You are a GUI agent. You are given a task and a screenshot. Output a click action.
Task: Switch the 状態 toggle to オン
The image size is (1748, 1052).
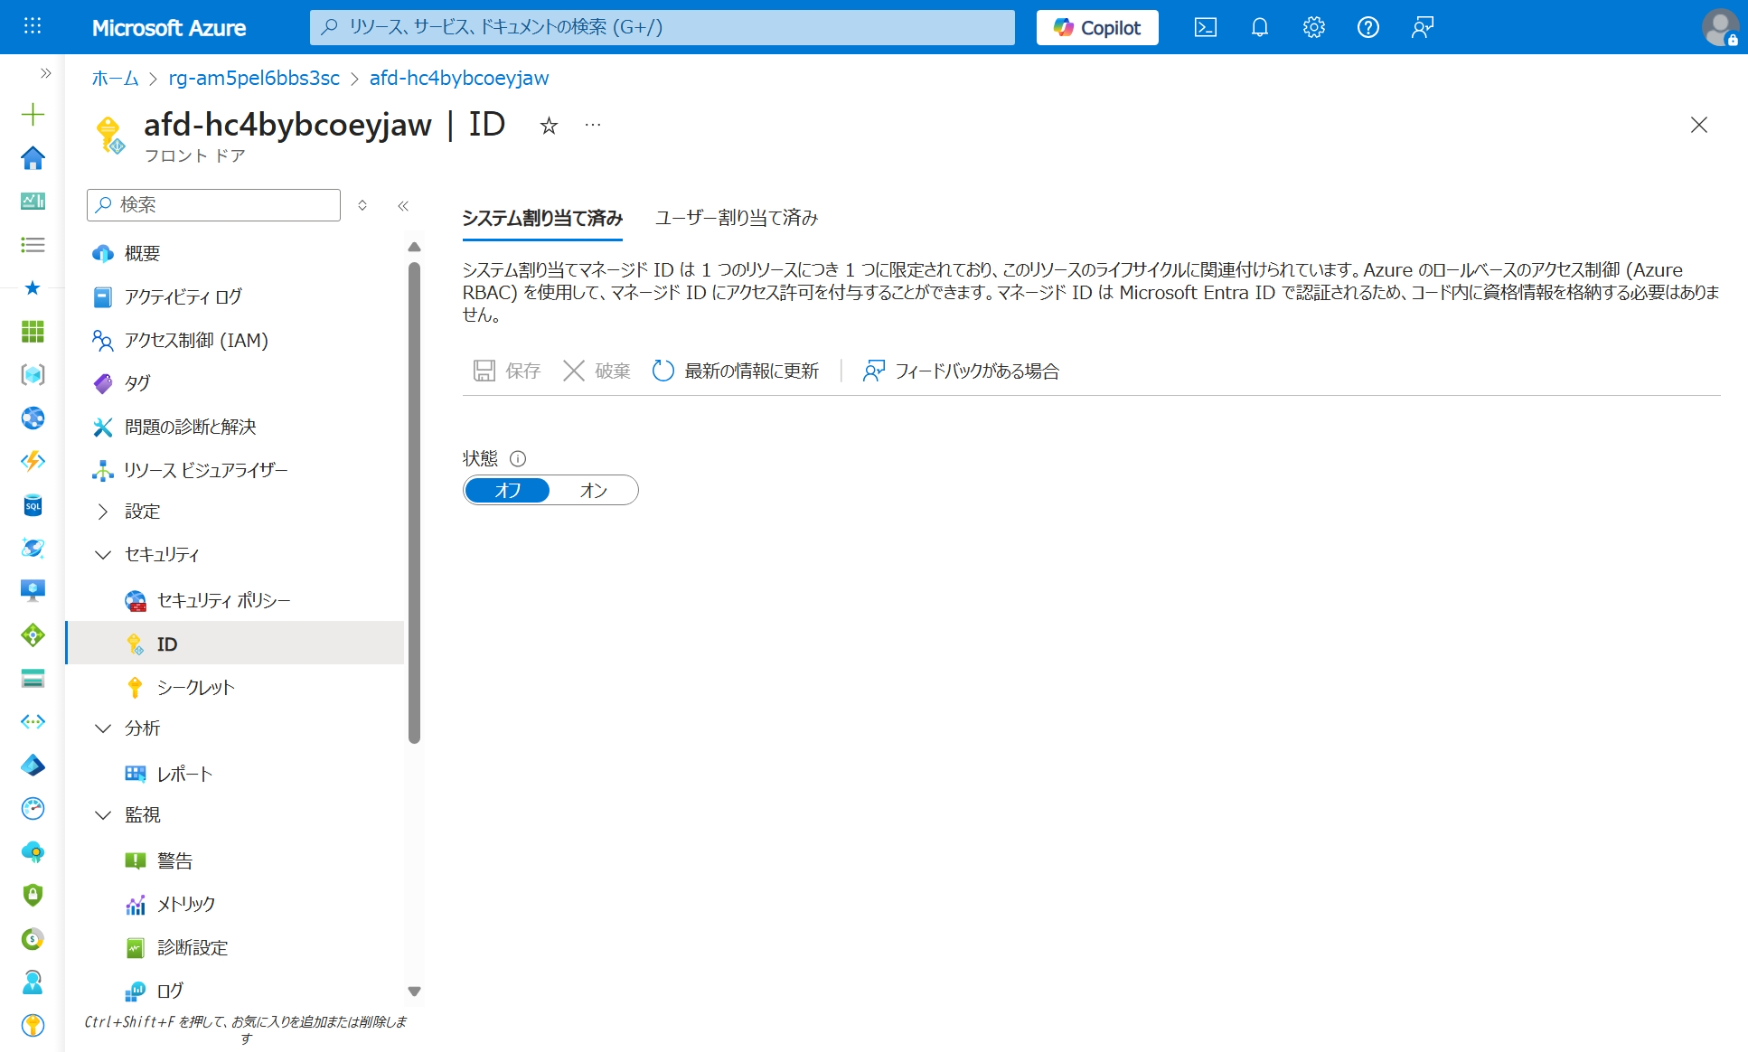594,489
